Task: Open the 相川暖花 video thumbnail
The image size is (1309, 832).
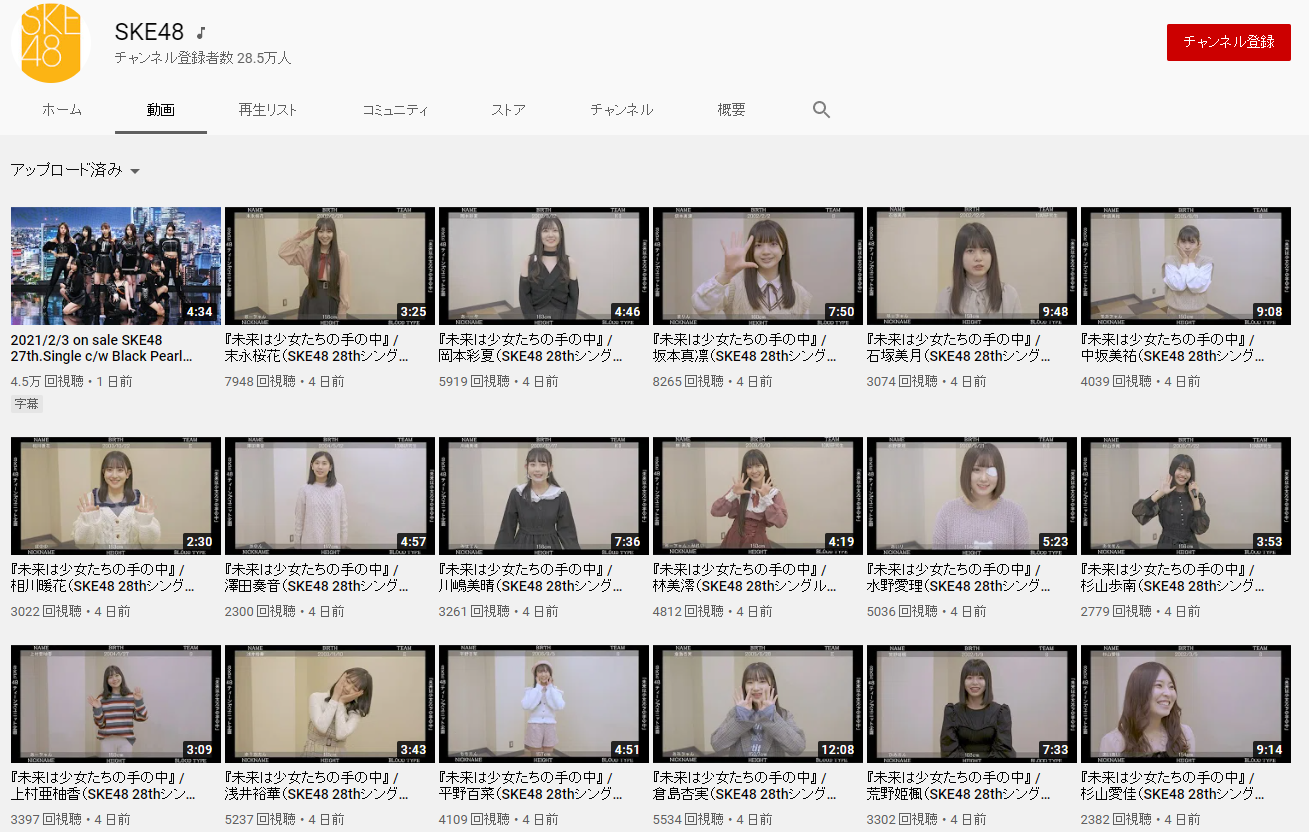Action: pyautogui.click(x=116, y=496)
